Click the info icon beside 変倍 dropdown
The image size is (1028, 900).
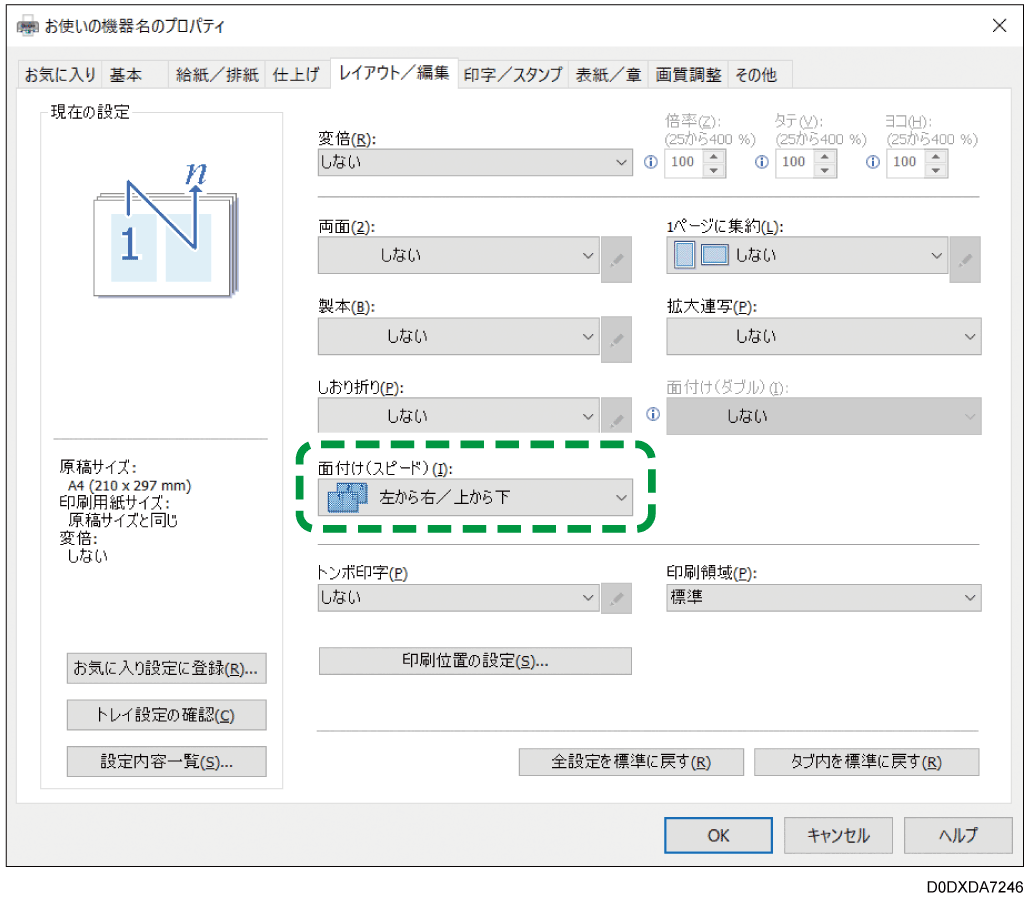coord(651,162)
